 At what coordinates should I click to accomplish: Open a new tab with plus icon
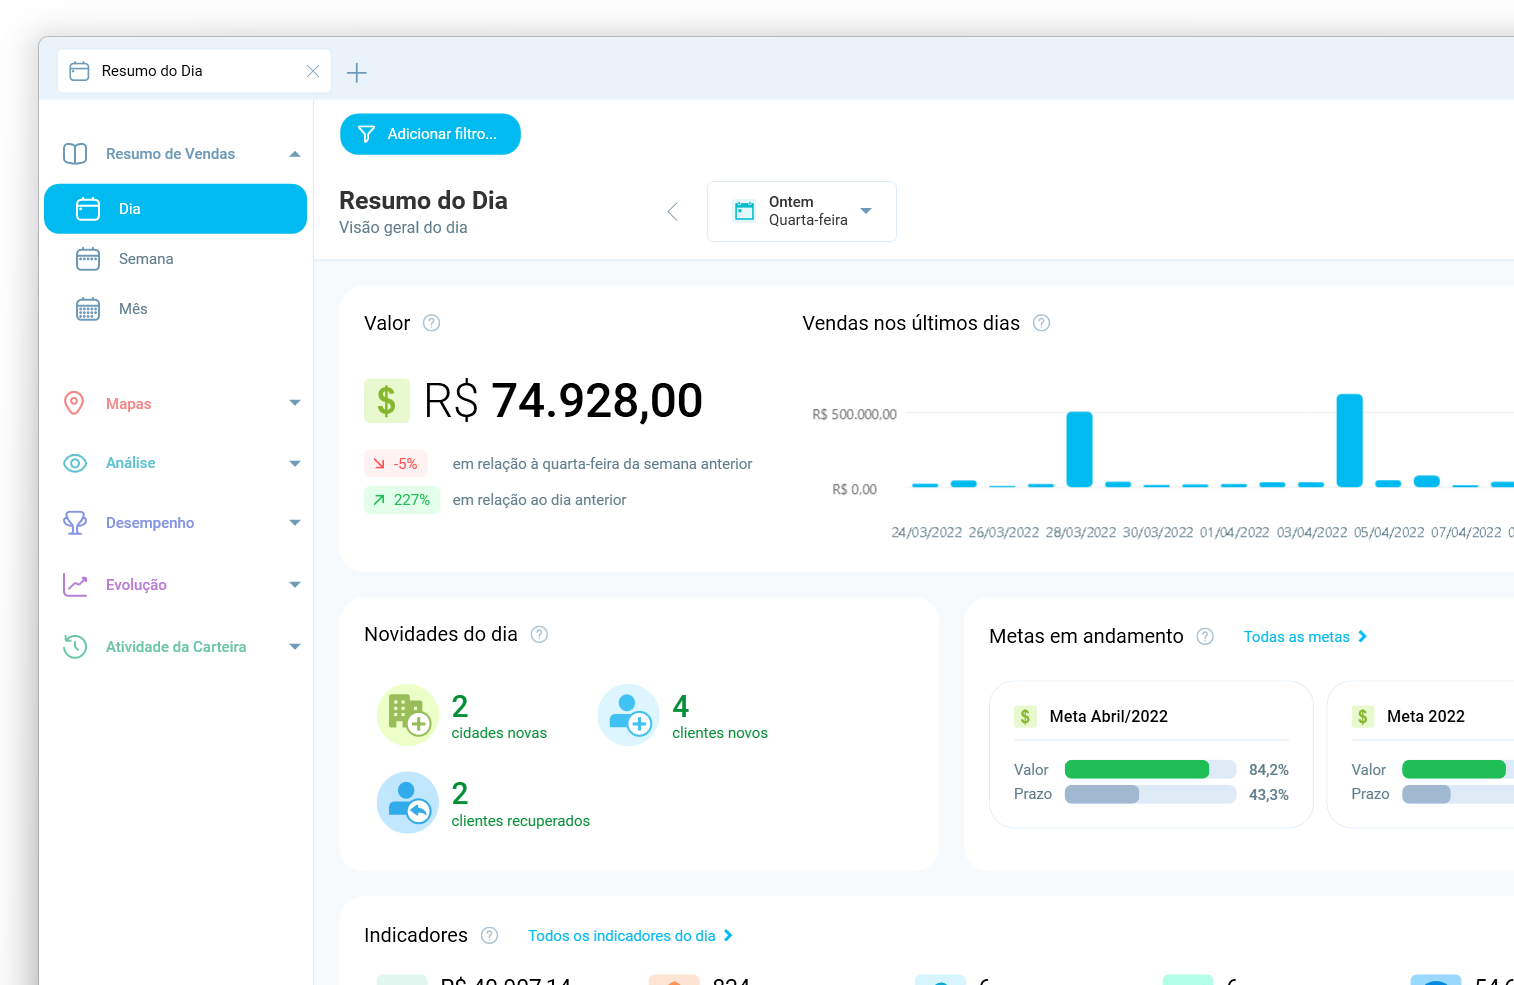pyautogui.click(x=357, y=72)
